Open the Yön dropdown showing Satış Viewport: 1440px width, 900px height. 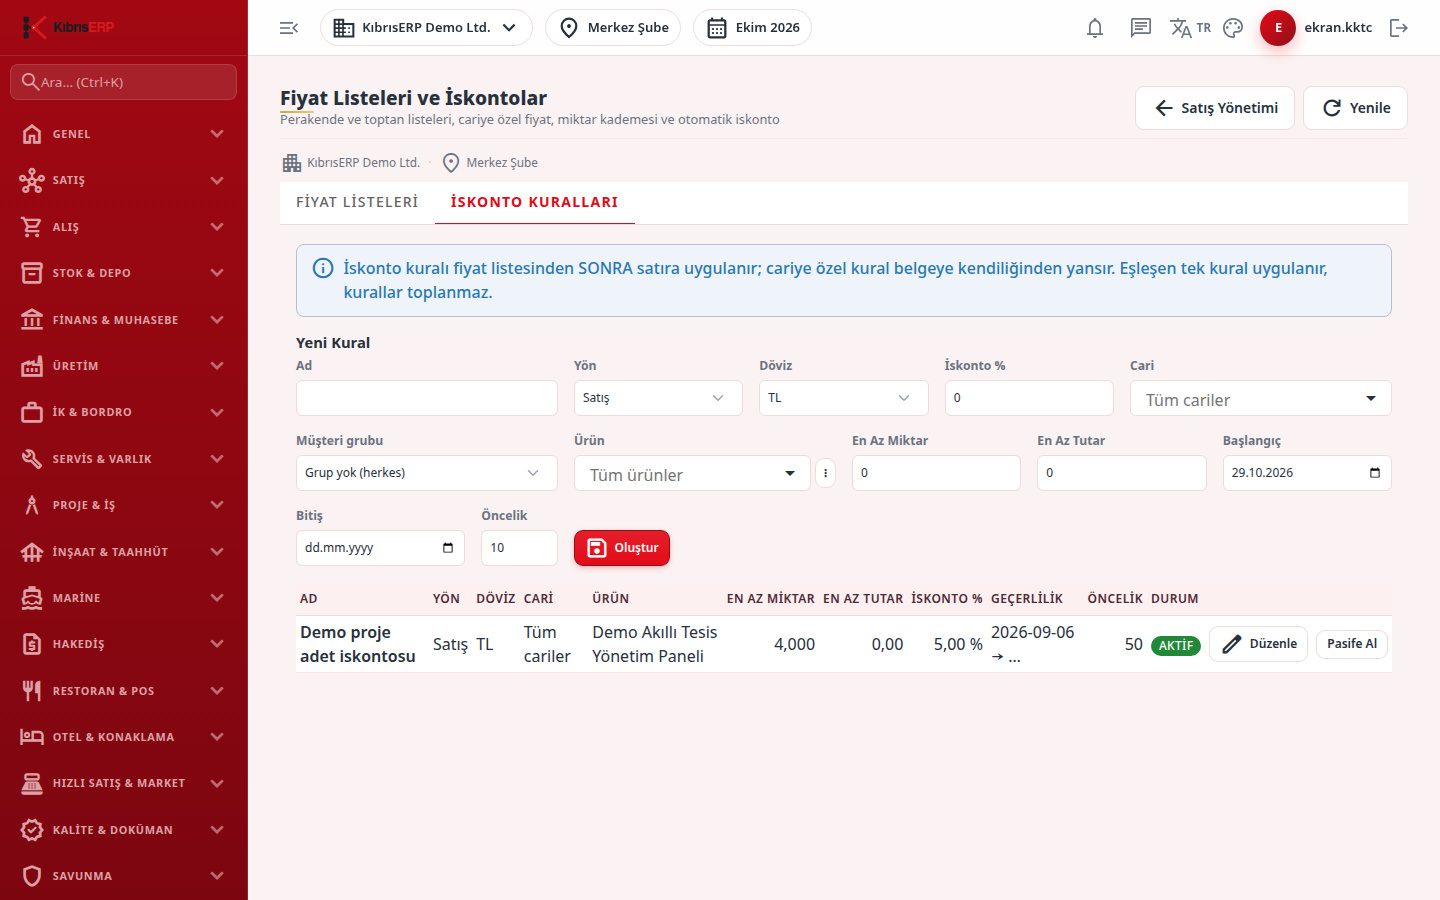pos(658,398)
